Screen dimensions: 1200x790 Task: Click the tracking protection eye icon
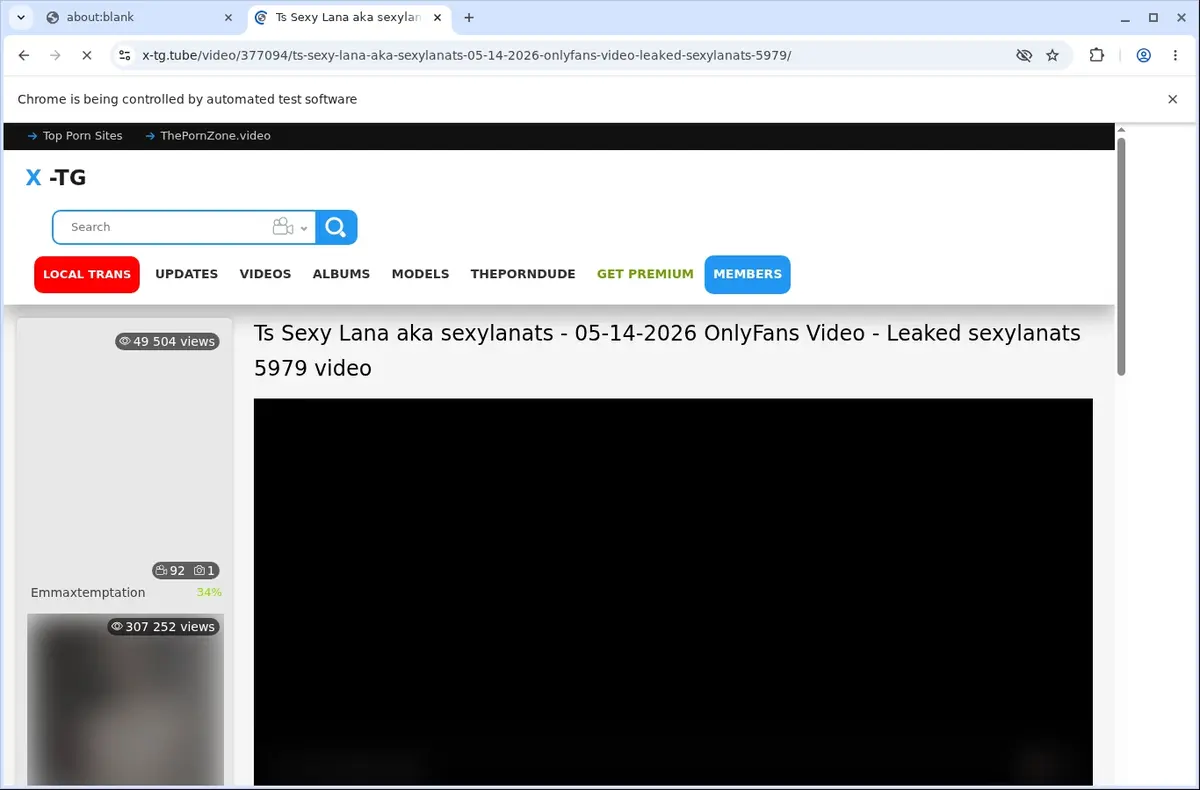[x=1023, y=56]
